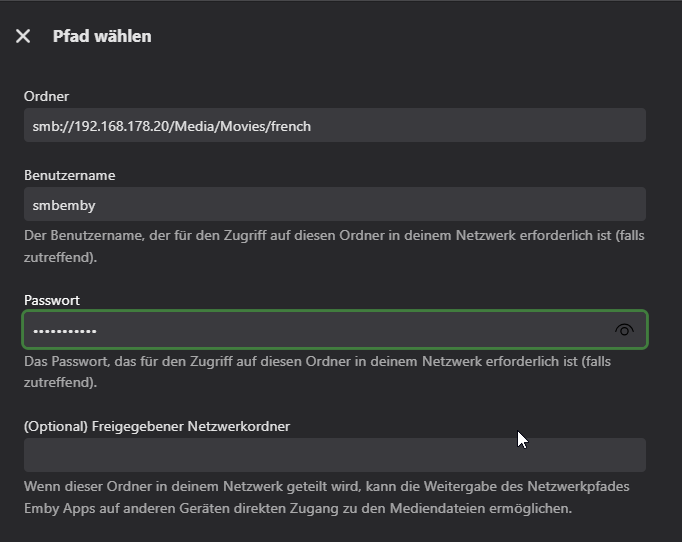Click the (Optional) Freigegebener Netzwerkordner label
This screenshot has height=542, width=682.
pyautogui.click(x=157, y=426)
